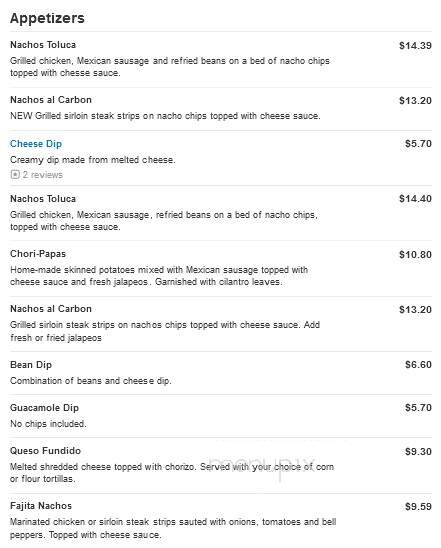
Task: Click the $10.80 Chori-Papas price
Action: point(415,254)
